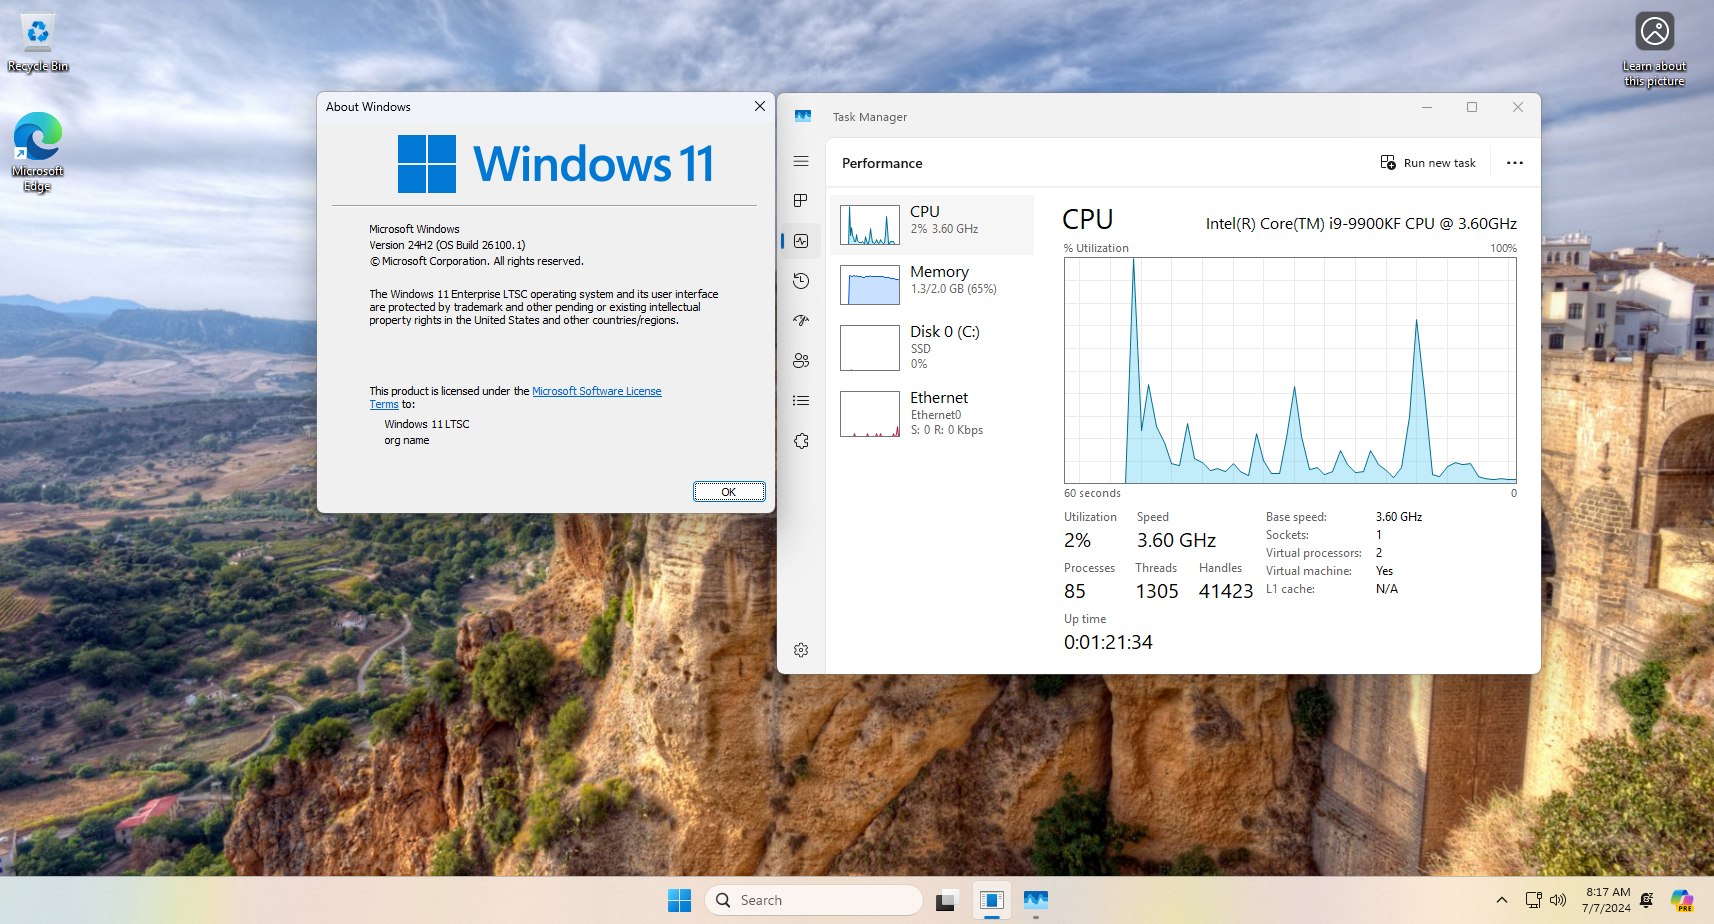Open App history page in Task Manager
This screenshot has width=1714, height=924.
click(x=801, y=281)
